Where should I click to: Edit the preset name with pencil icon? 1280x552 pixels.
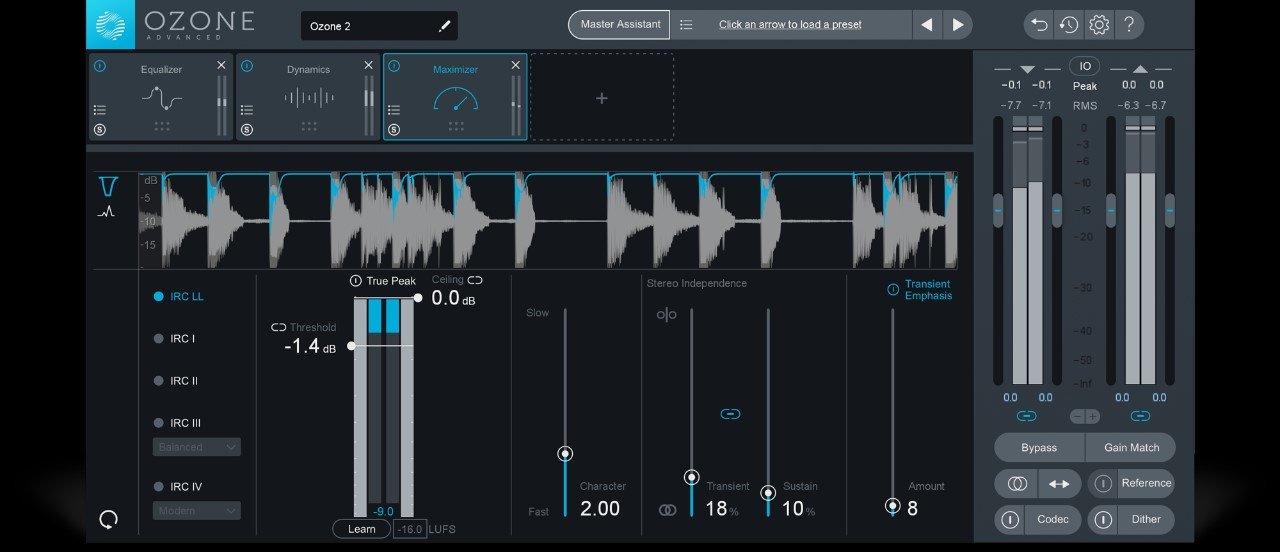point(445,26)
